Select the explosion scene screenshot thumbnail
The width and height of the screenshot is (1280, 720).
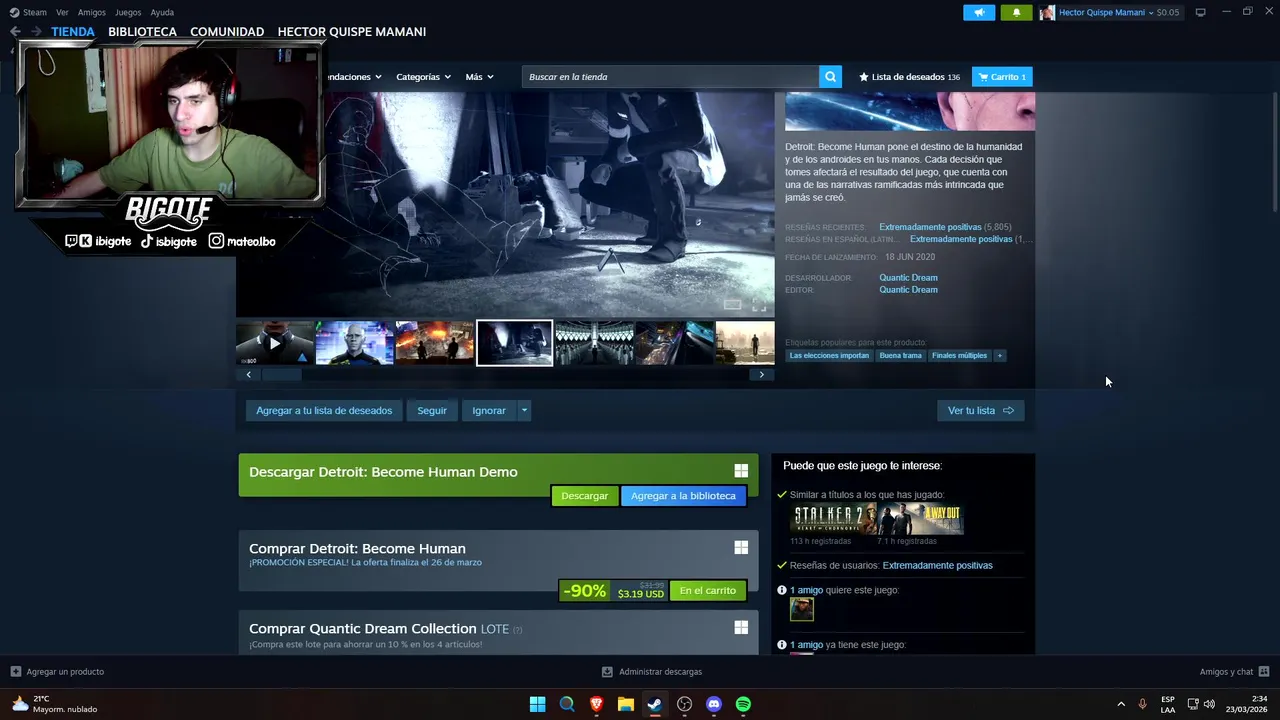[x=435, y=343]
